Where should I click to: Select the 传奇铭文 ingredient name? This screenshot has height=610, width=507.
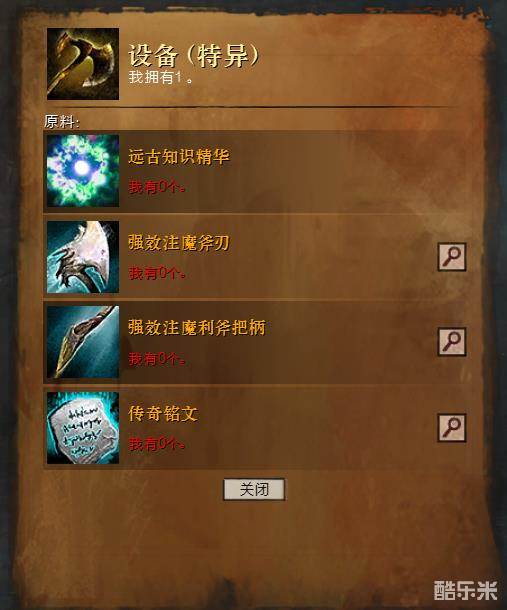point(163,413)
